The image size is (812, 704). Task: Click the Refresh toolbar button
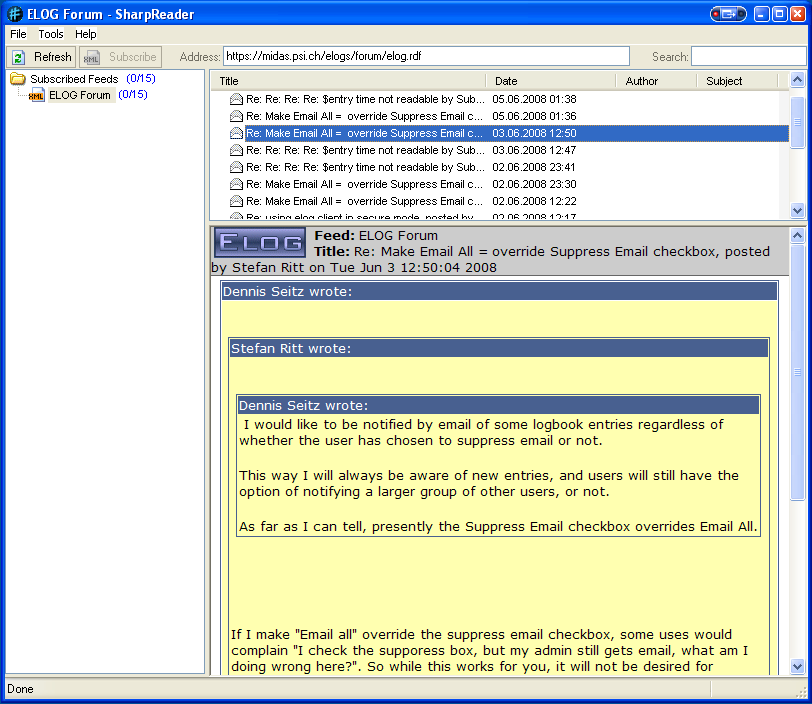[41, 57]
